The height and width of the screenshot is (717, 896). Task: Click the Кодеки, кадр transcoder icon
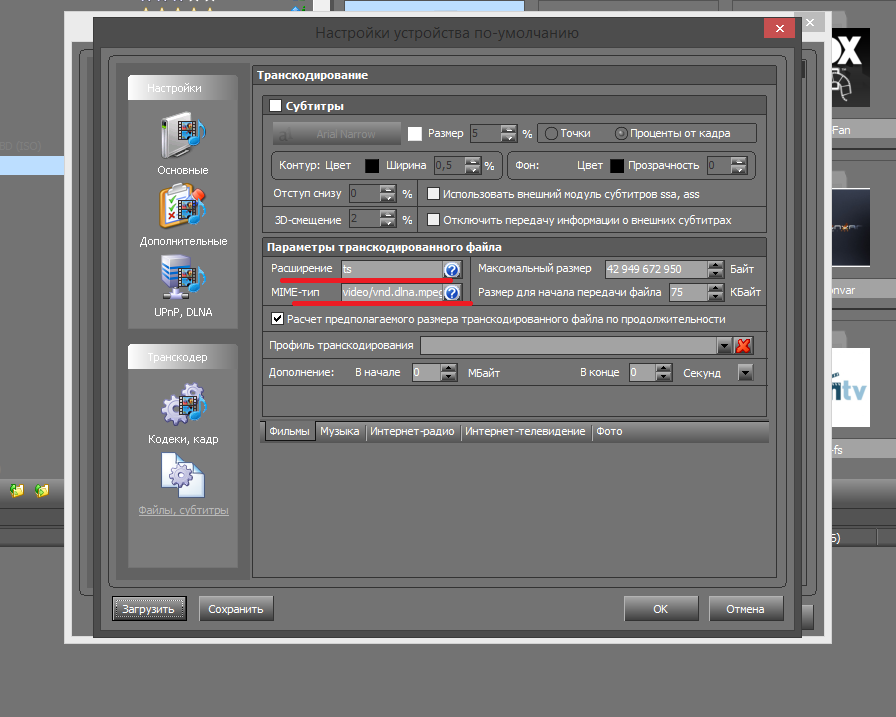point(182,406)
